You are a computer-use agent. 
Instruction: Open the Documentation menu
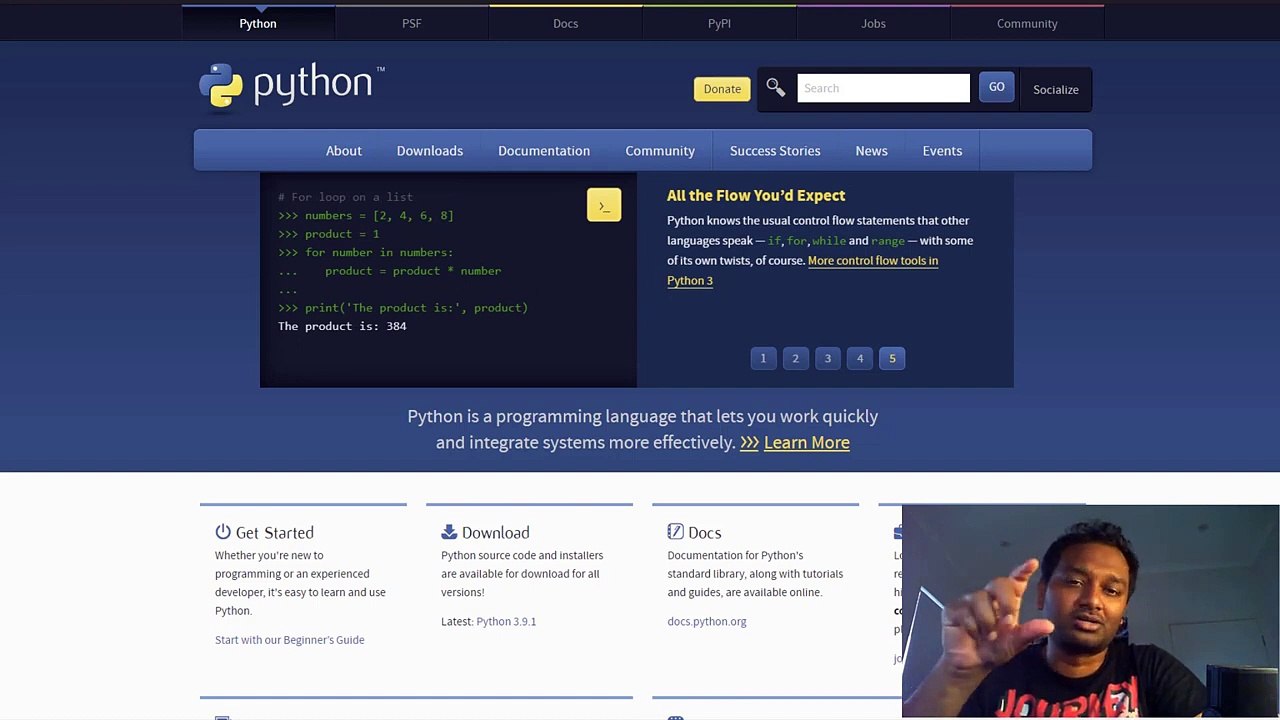click(544, 151)
